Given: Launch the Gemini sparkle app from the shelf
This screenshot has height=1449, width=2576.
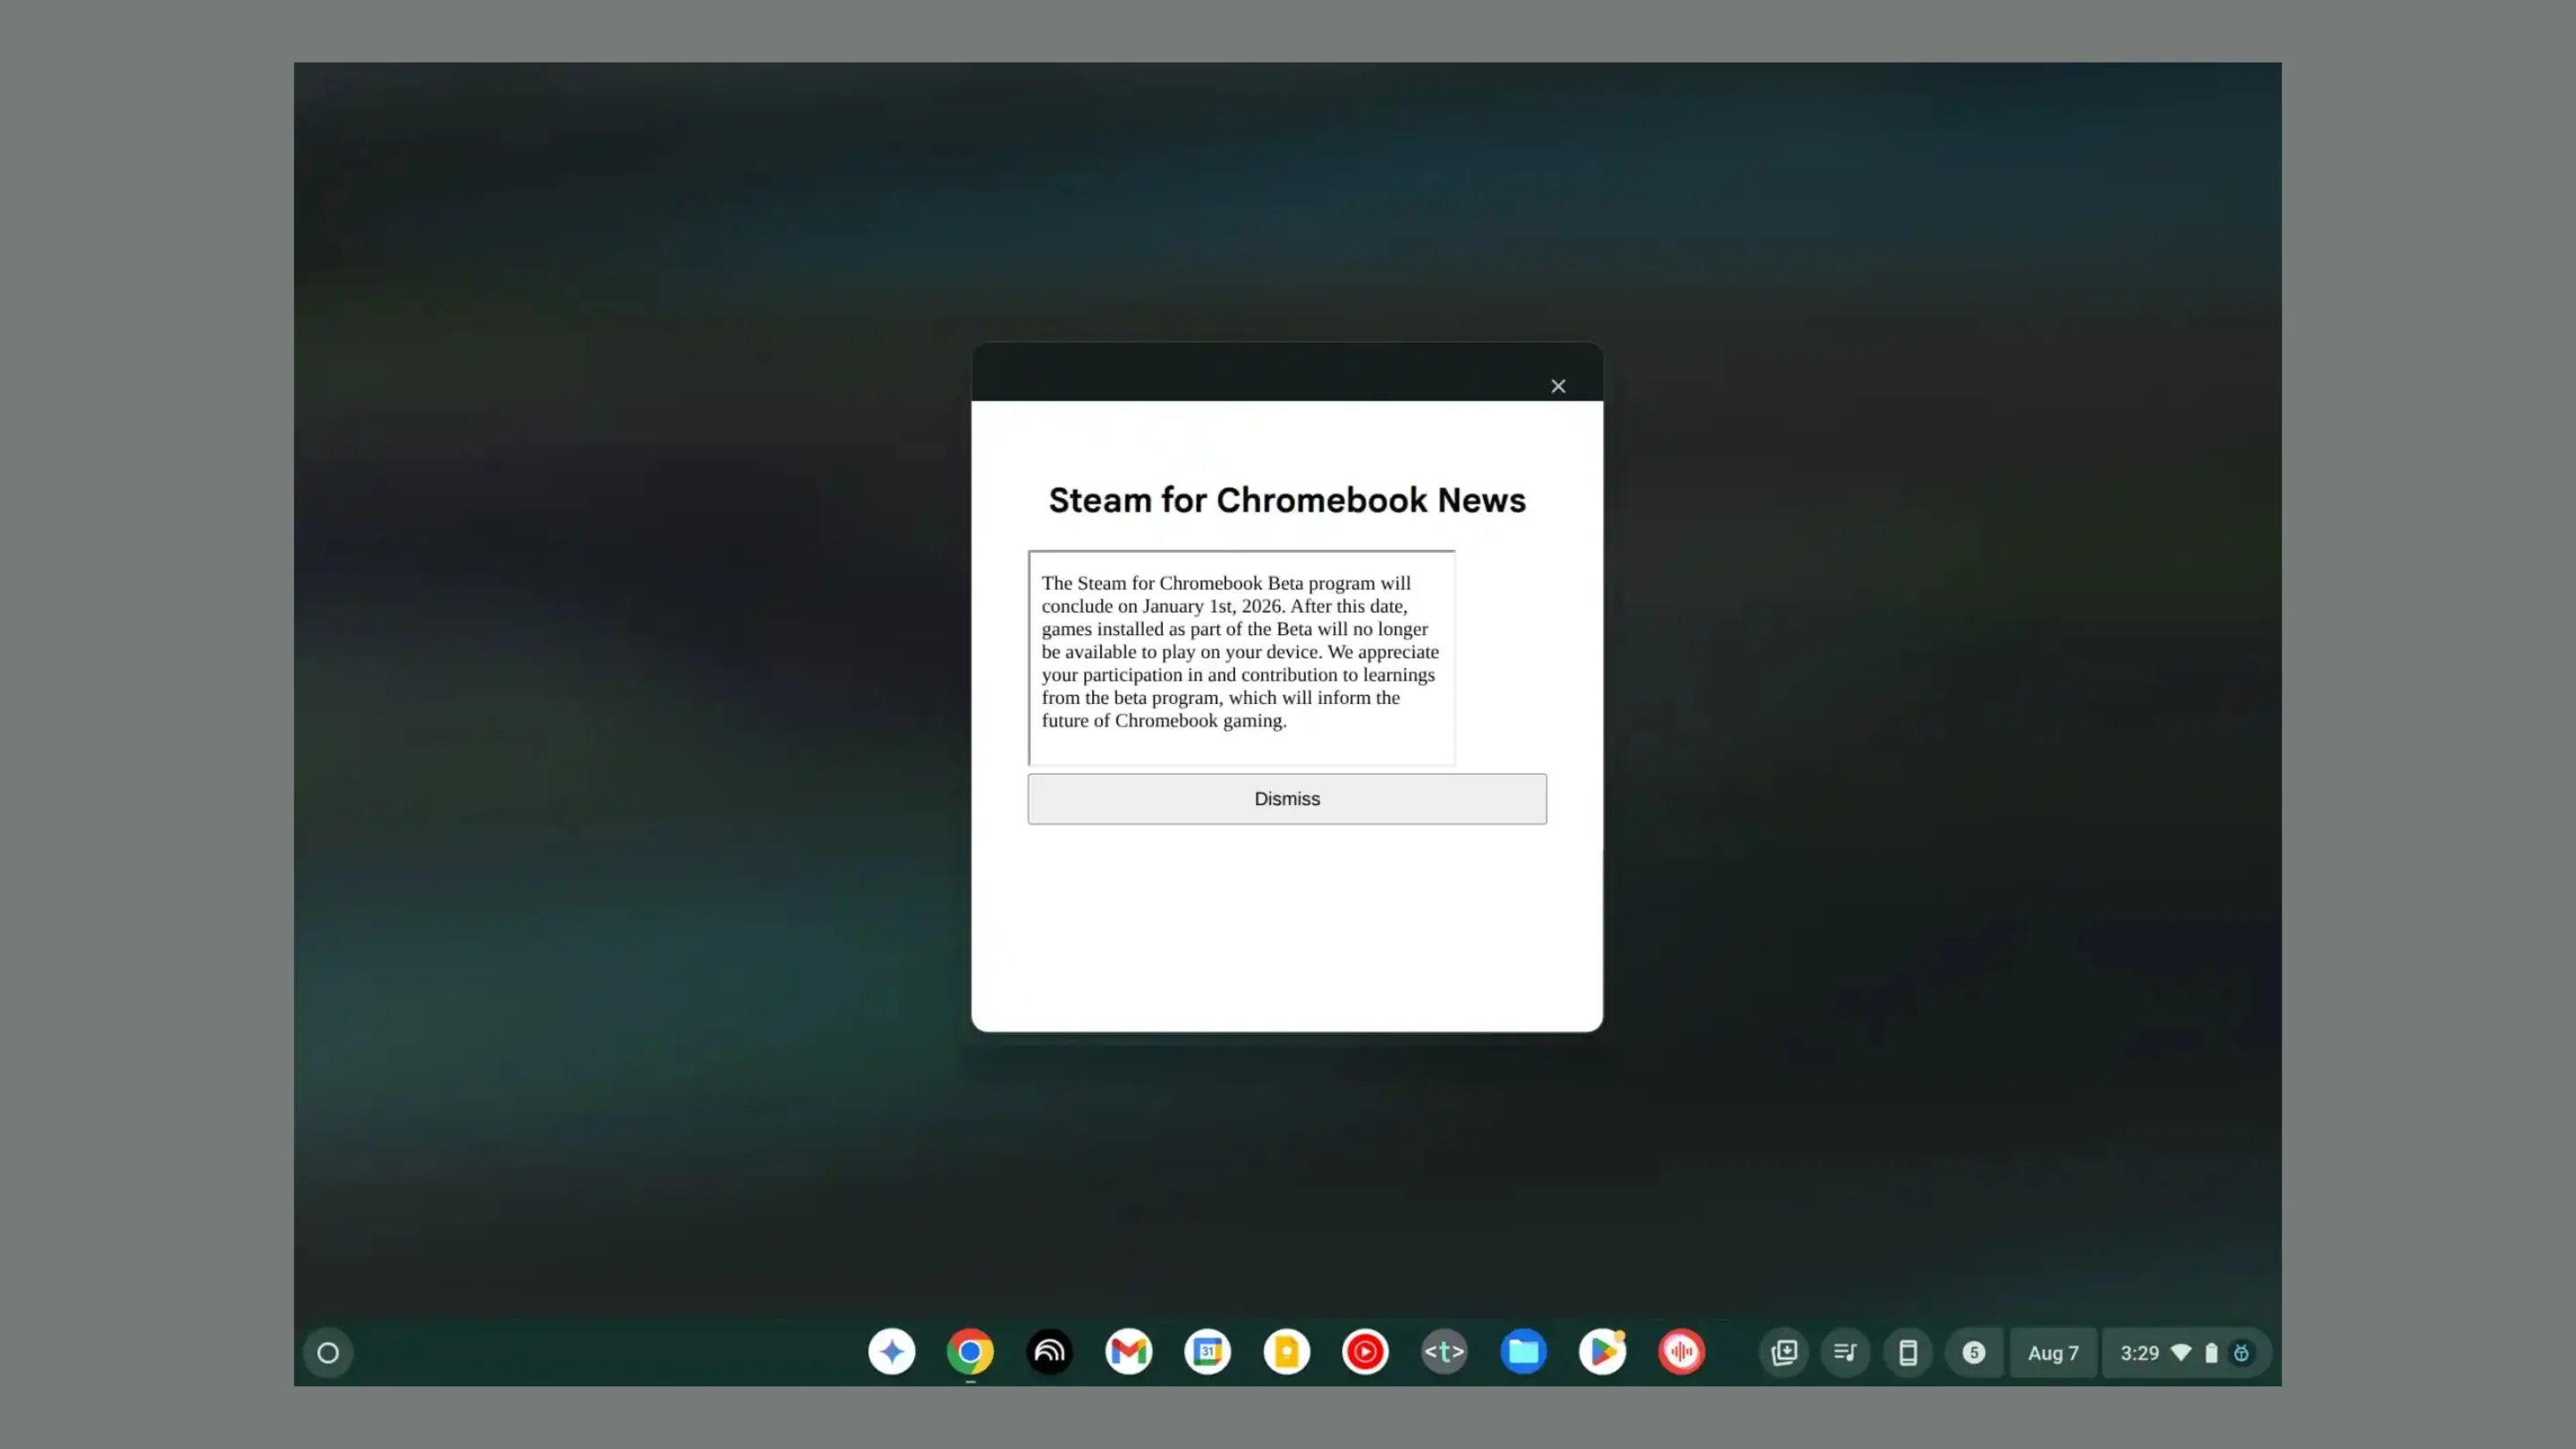Looking at the screenshot, I should [891, 1352].
